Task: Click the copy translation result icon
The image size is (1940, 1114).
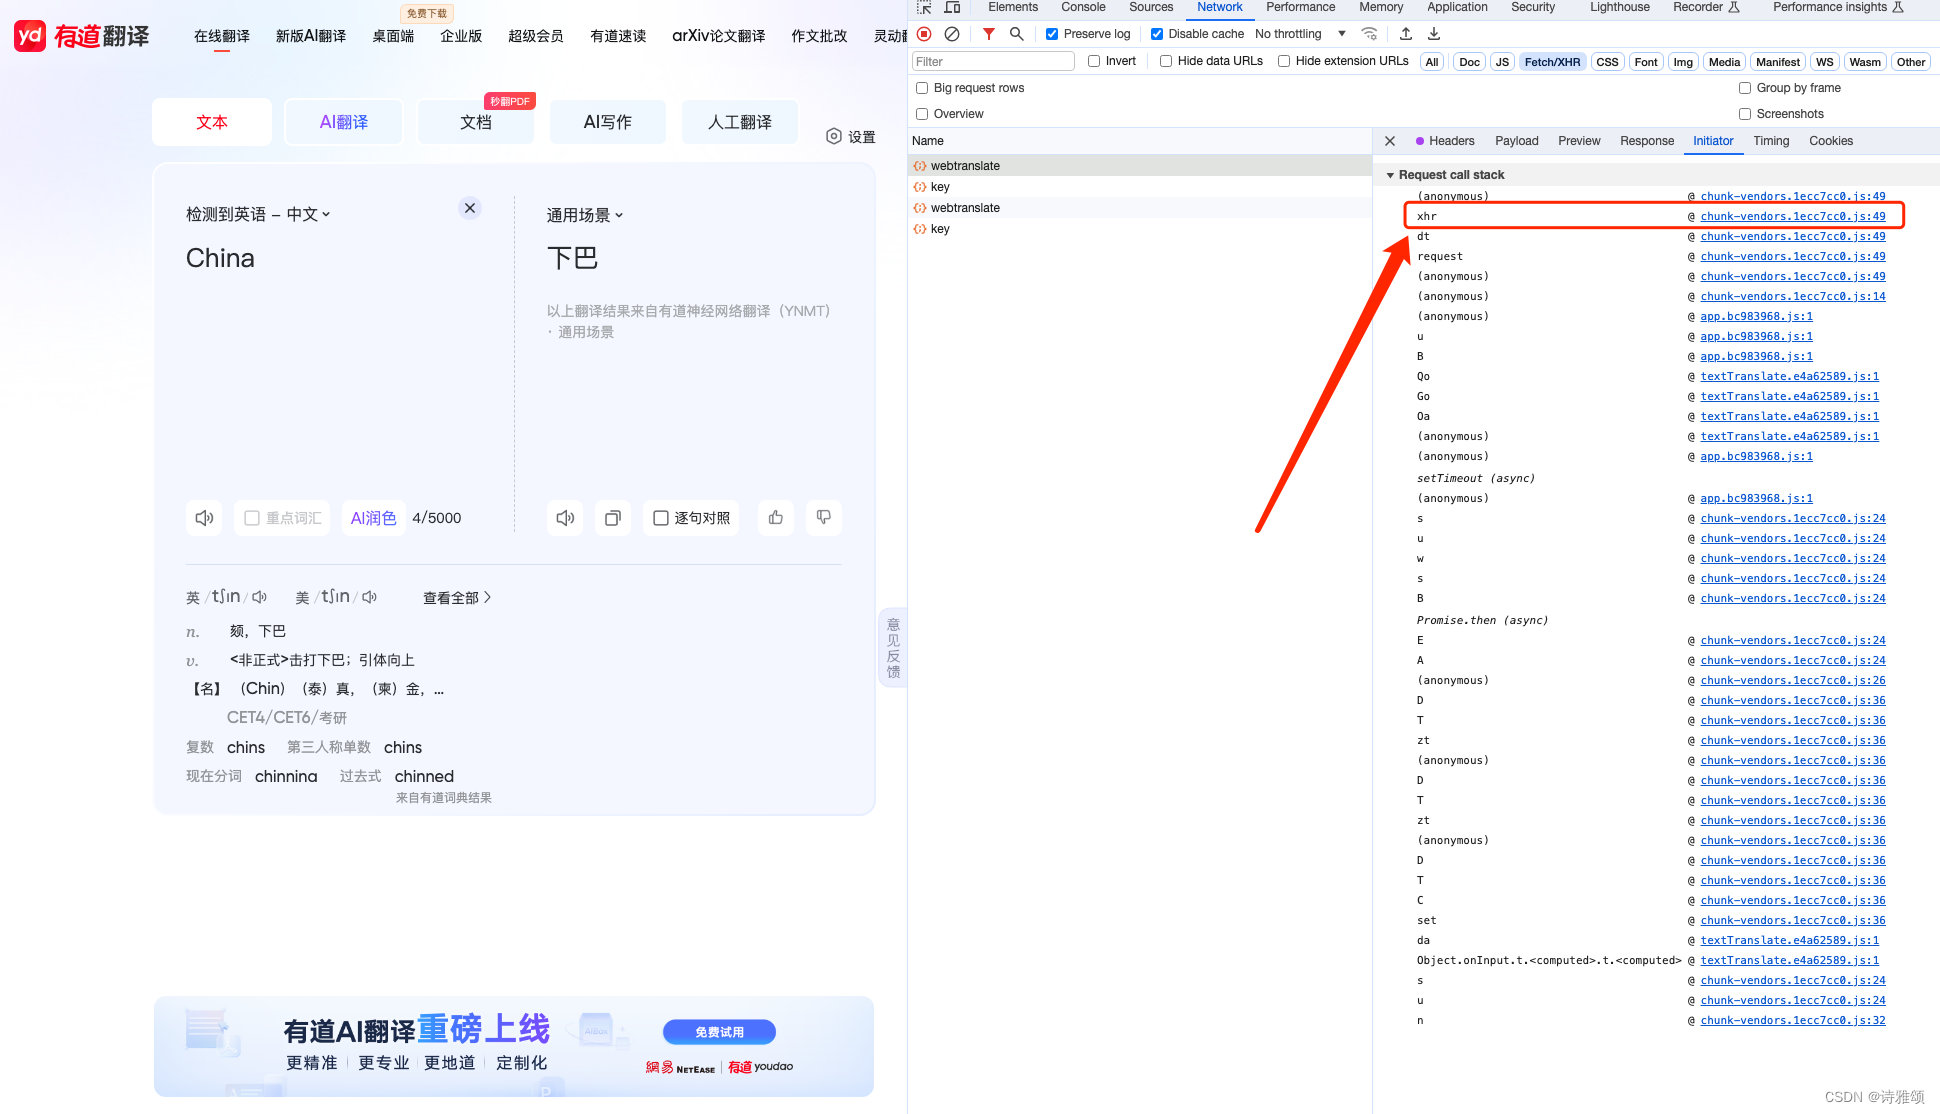Action: 612,517
